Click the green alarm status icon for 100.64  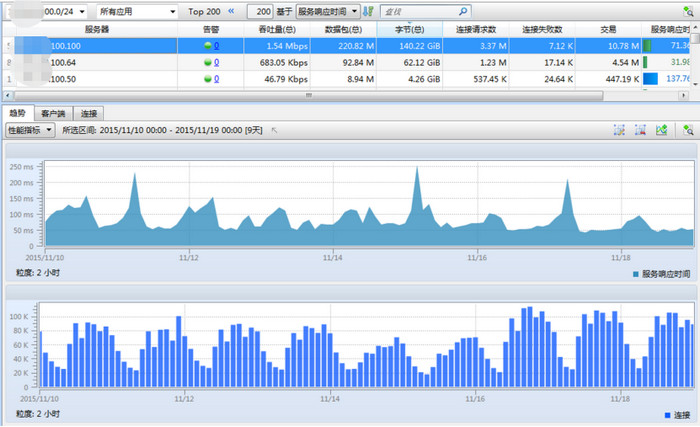(207, 62)
